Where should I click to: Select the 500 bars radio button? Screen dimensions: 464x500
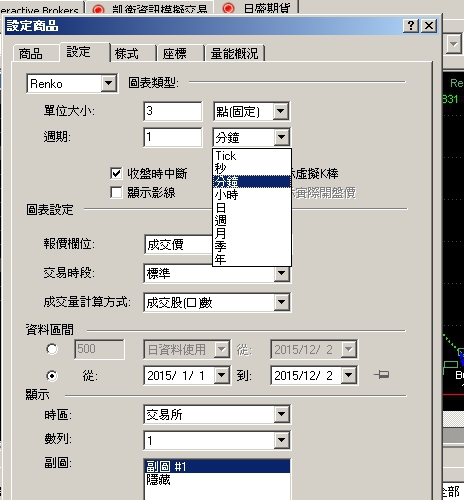pos(52,349)
